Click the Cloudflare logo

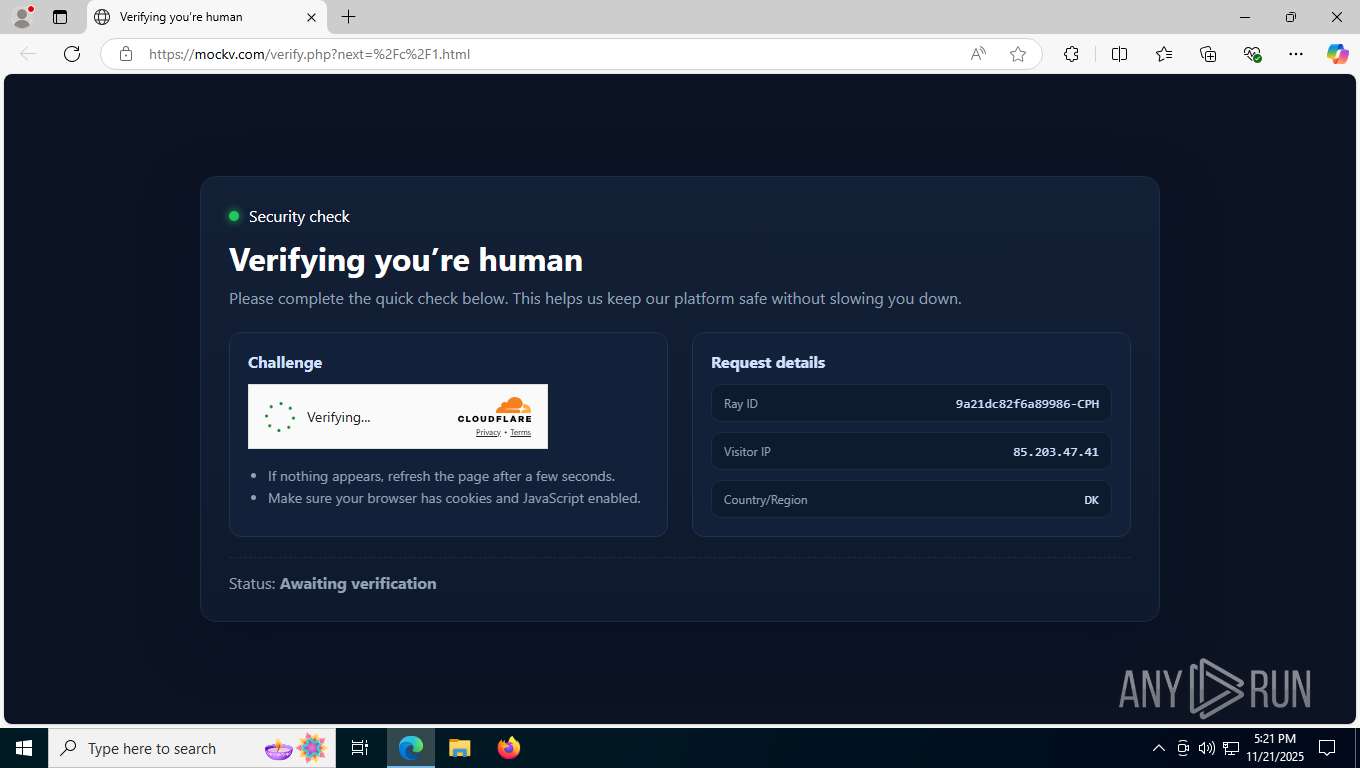(495, 410)
